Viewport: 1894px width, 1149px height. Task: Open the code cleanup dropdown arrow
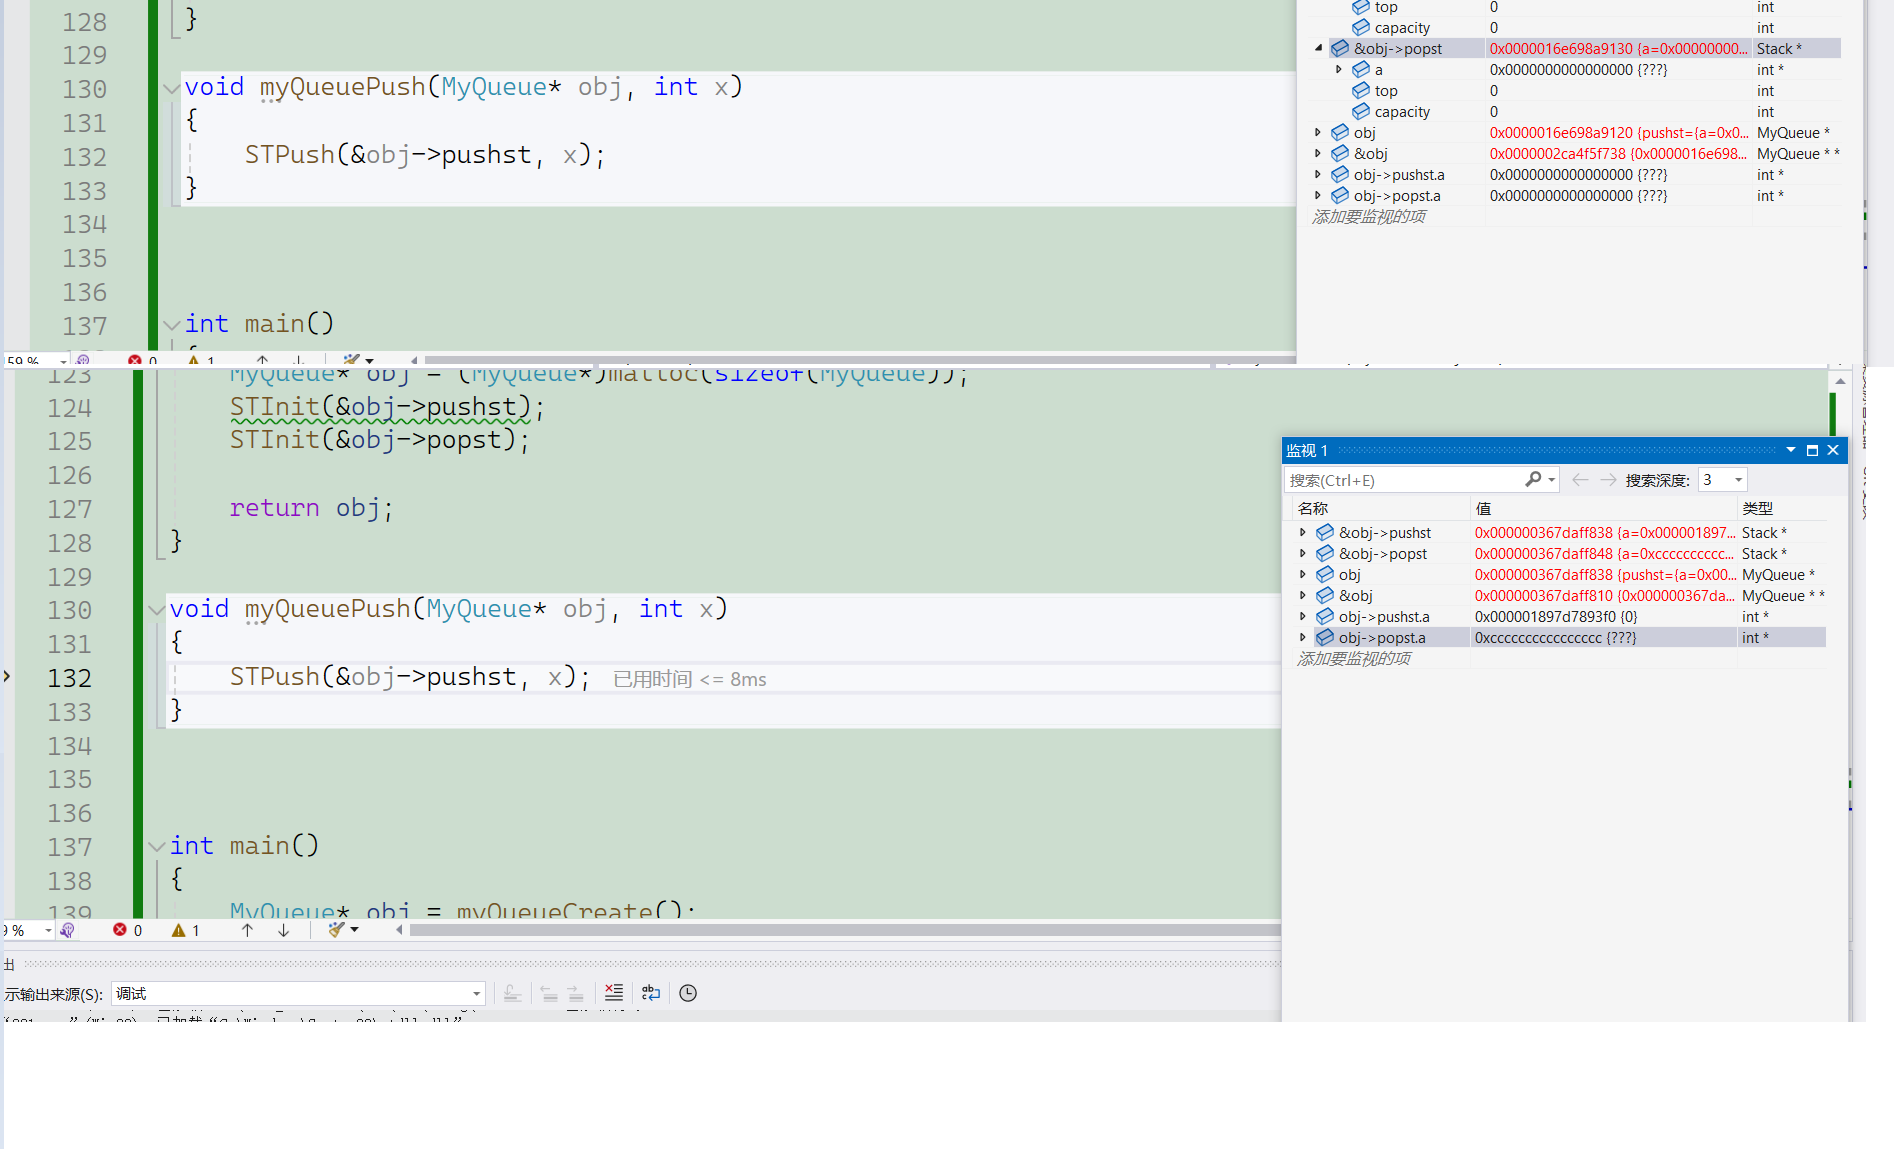354,930
